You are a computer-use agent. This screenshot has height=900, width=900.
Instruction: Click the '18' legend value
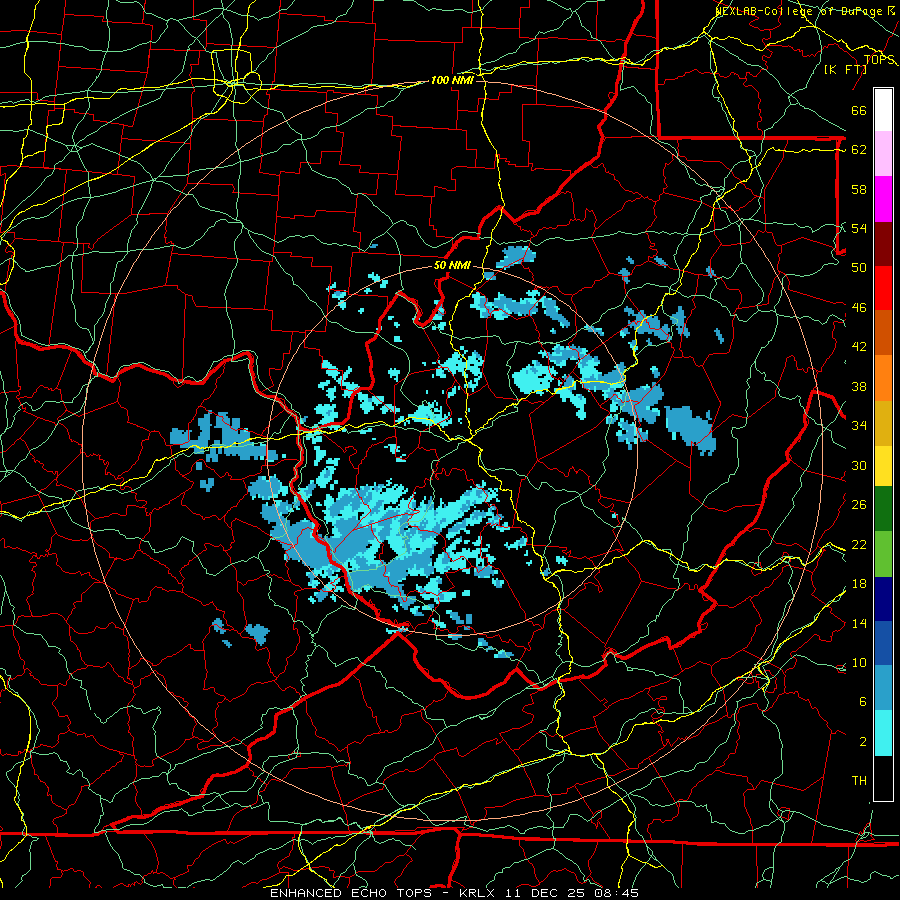859,584
